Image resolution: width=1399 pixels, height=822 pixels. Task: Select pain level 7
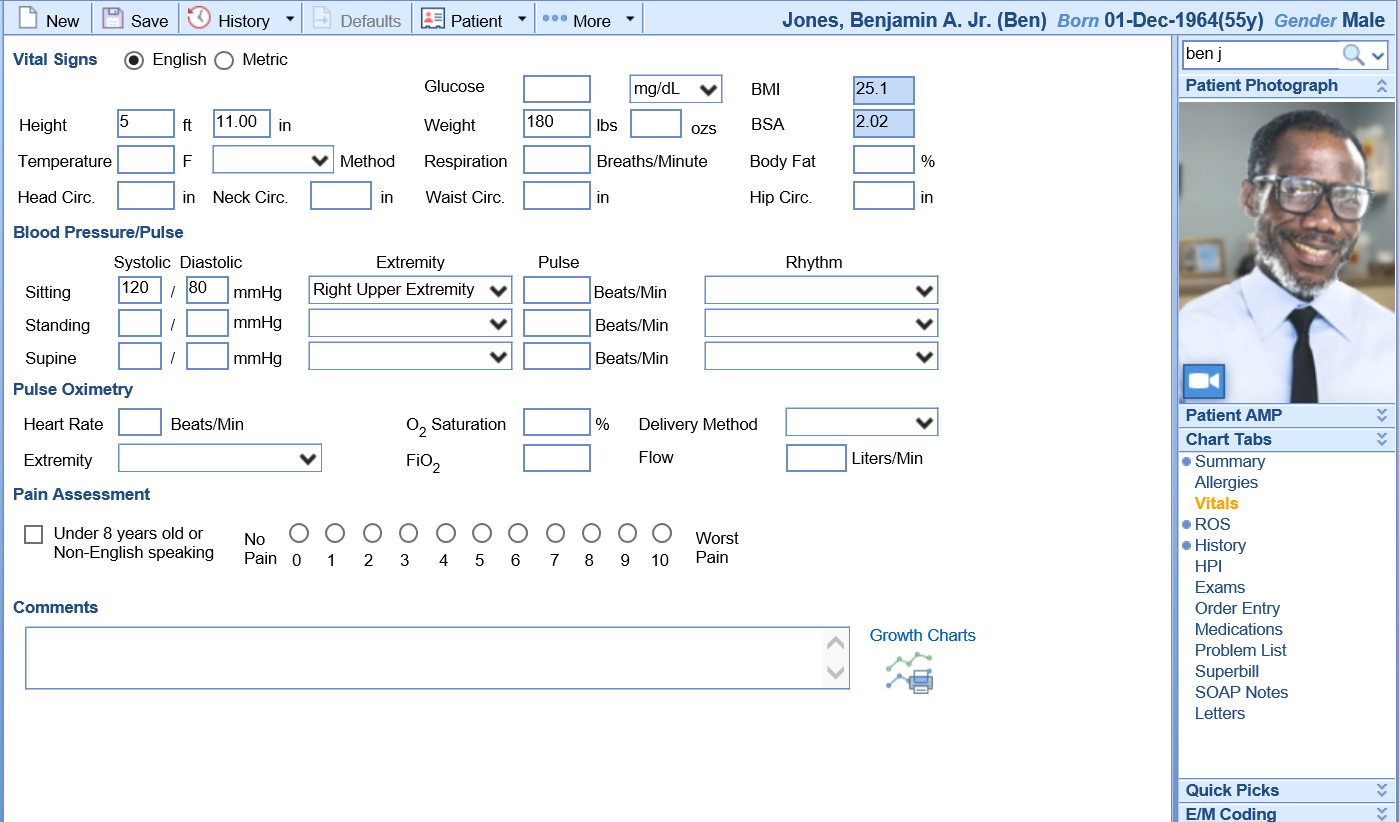pos(555,533)
